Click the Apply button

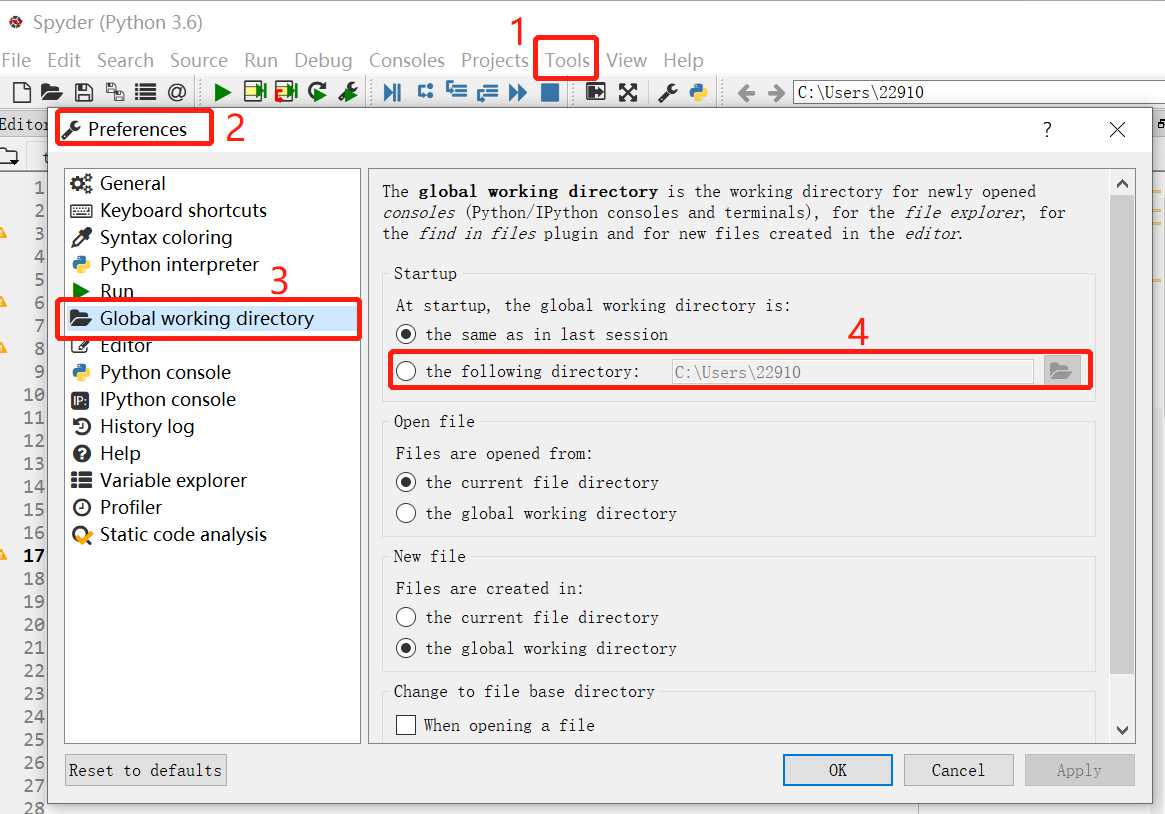(1080, 770)
